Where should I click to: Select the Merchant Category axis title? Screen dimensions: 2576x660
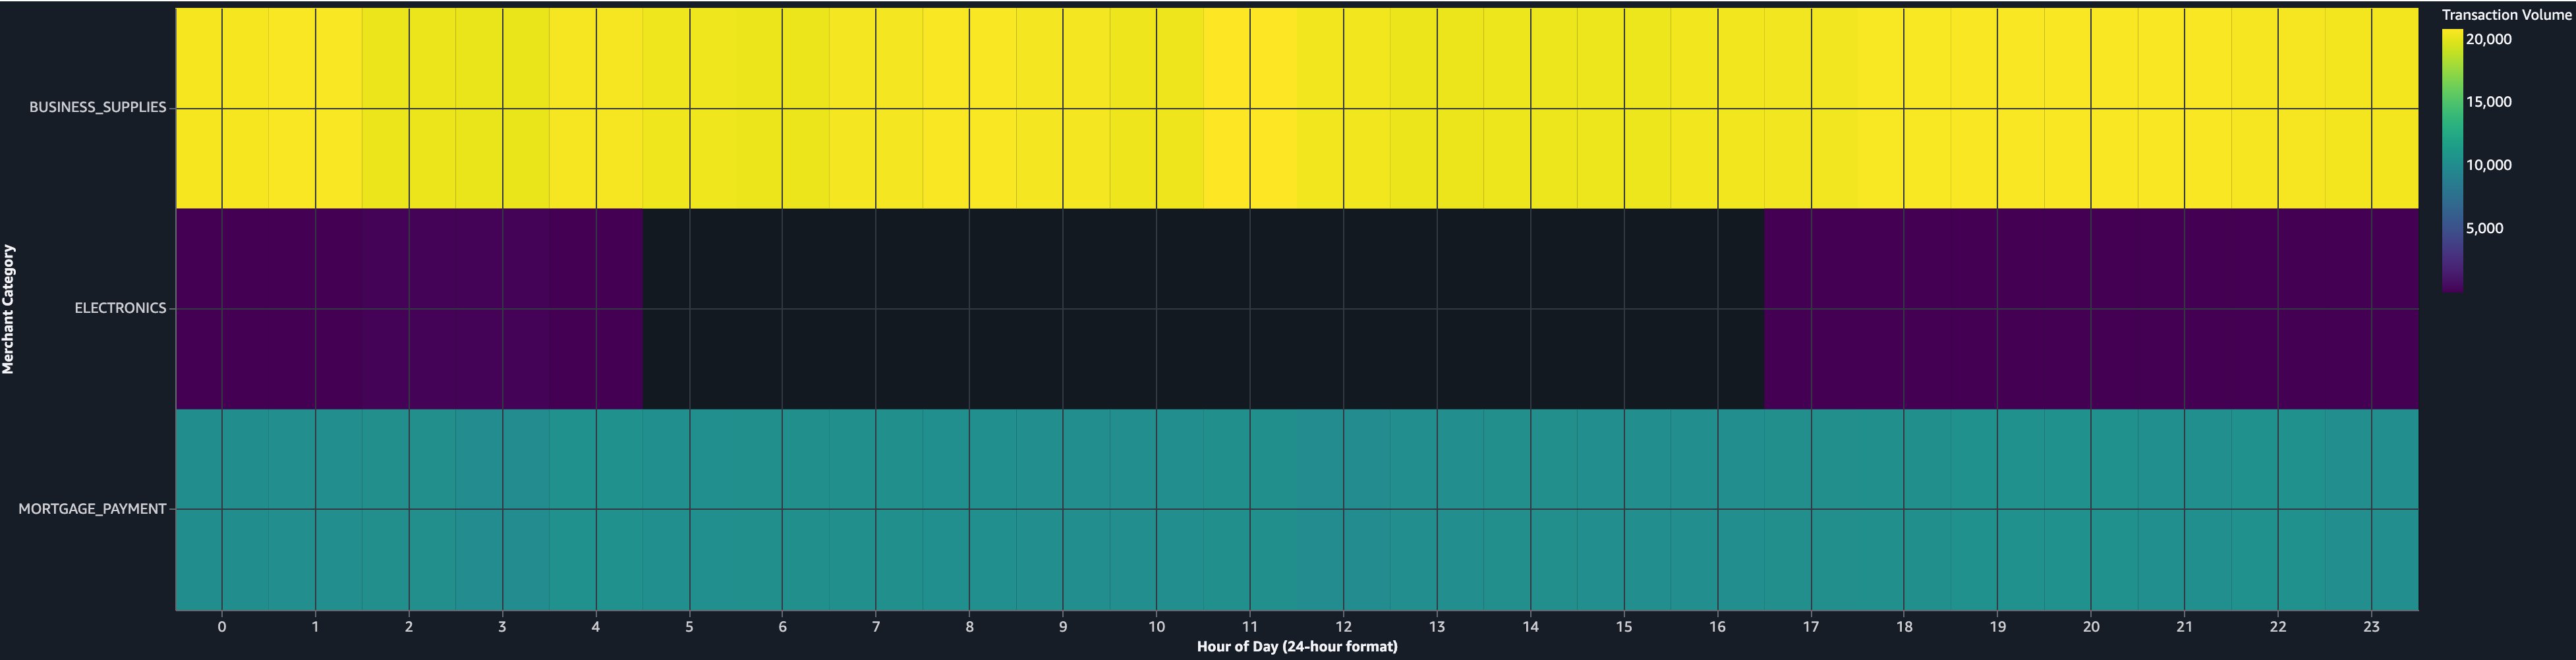click(x=9, y=309)
